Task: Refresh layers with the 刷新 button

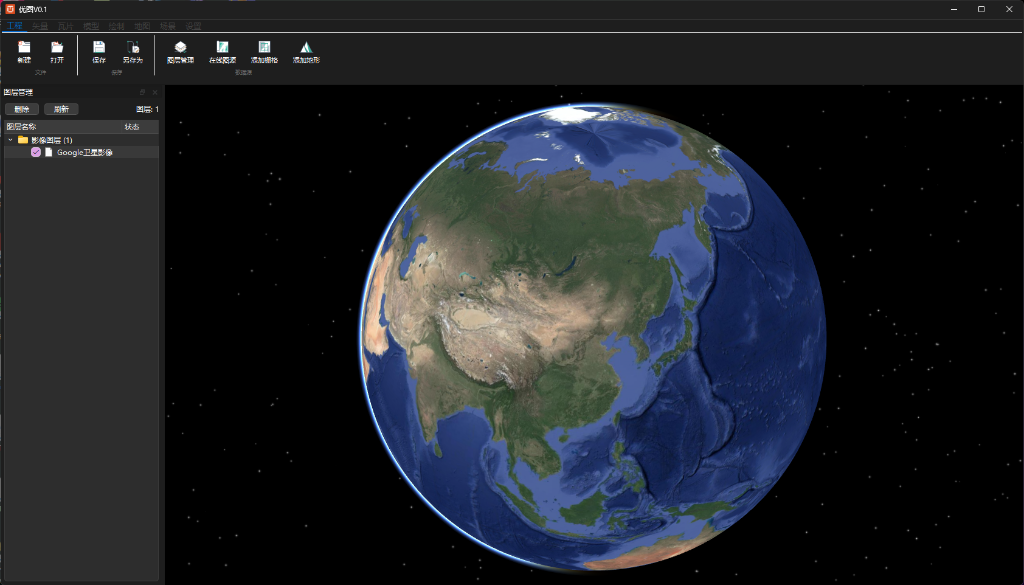Action: point(62,109)
